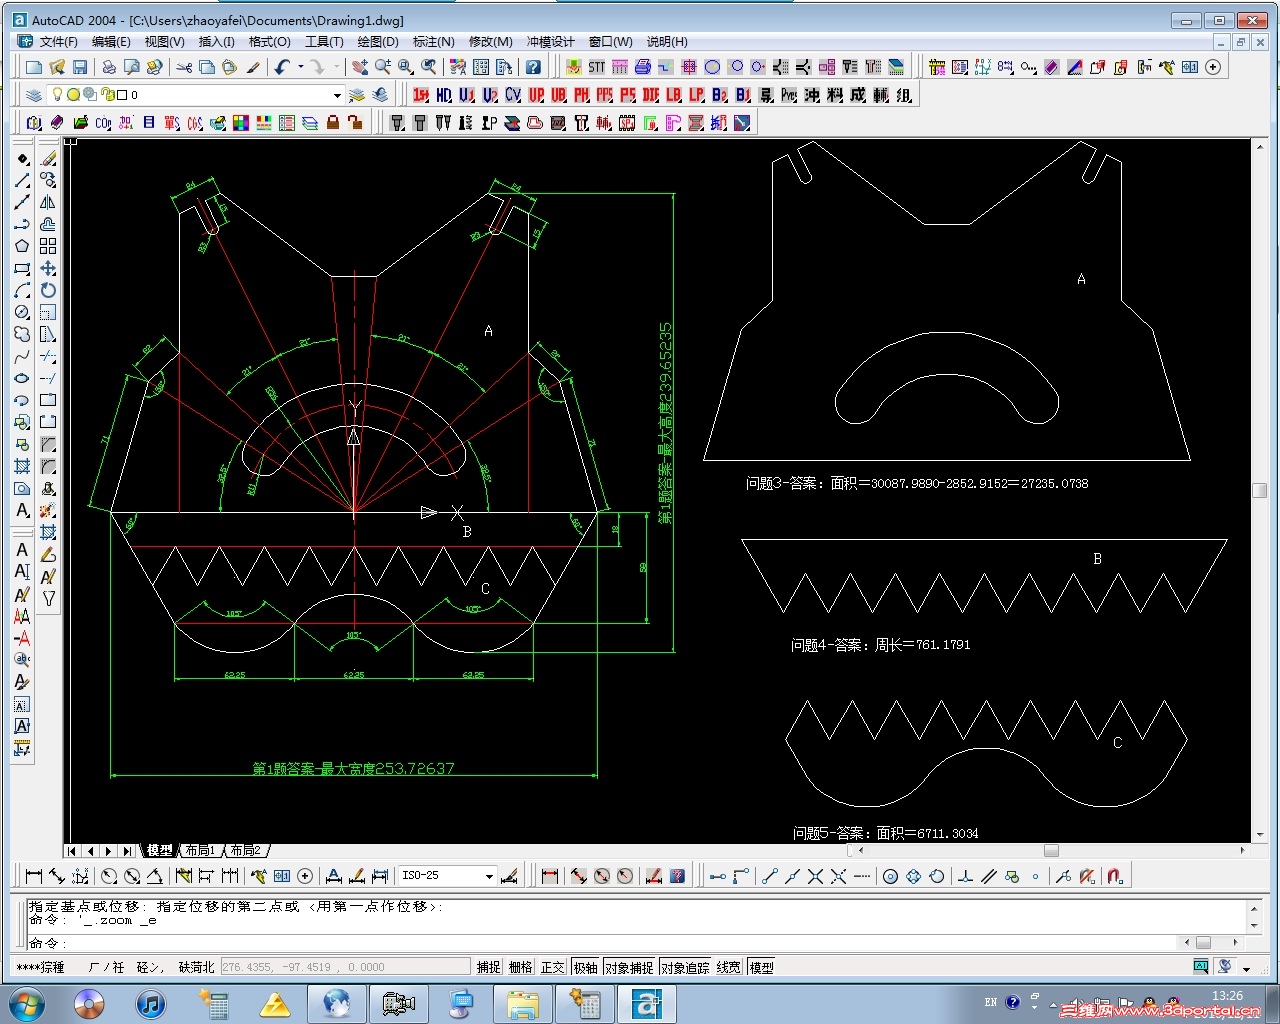Screen dimensions: 1280x1024
Task: Switch to the 布局2 layout tab
Action: (x=245, y=850)
